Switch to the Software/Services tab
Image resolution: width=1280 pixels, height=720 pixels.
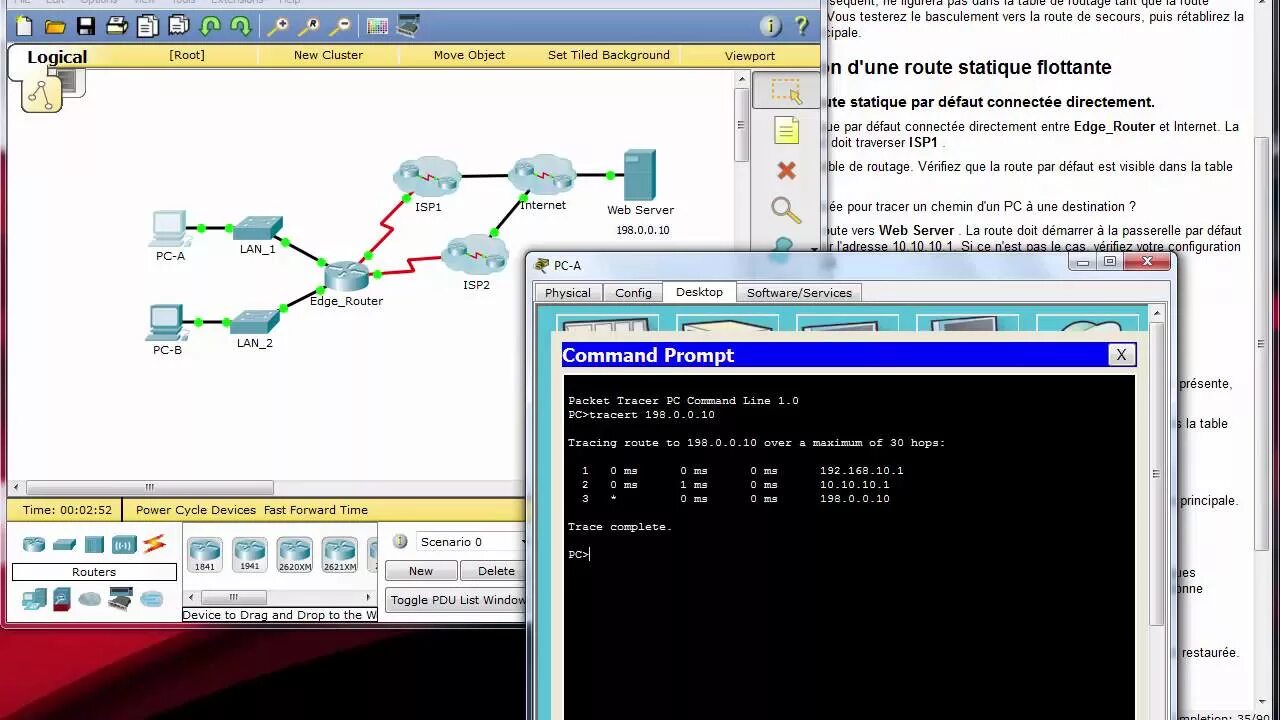799,293
